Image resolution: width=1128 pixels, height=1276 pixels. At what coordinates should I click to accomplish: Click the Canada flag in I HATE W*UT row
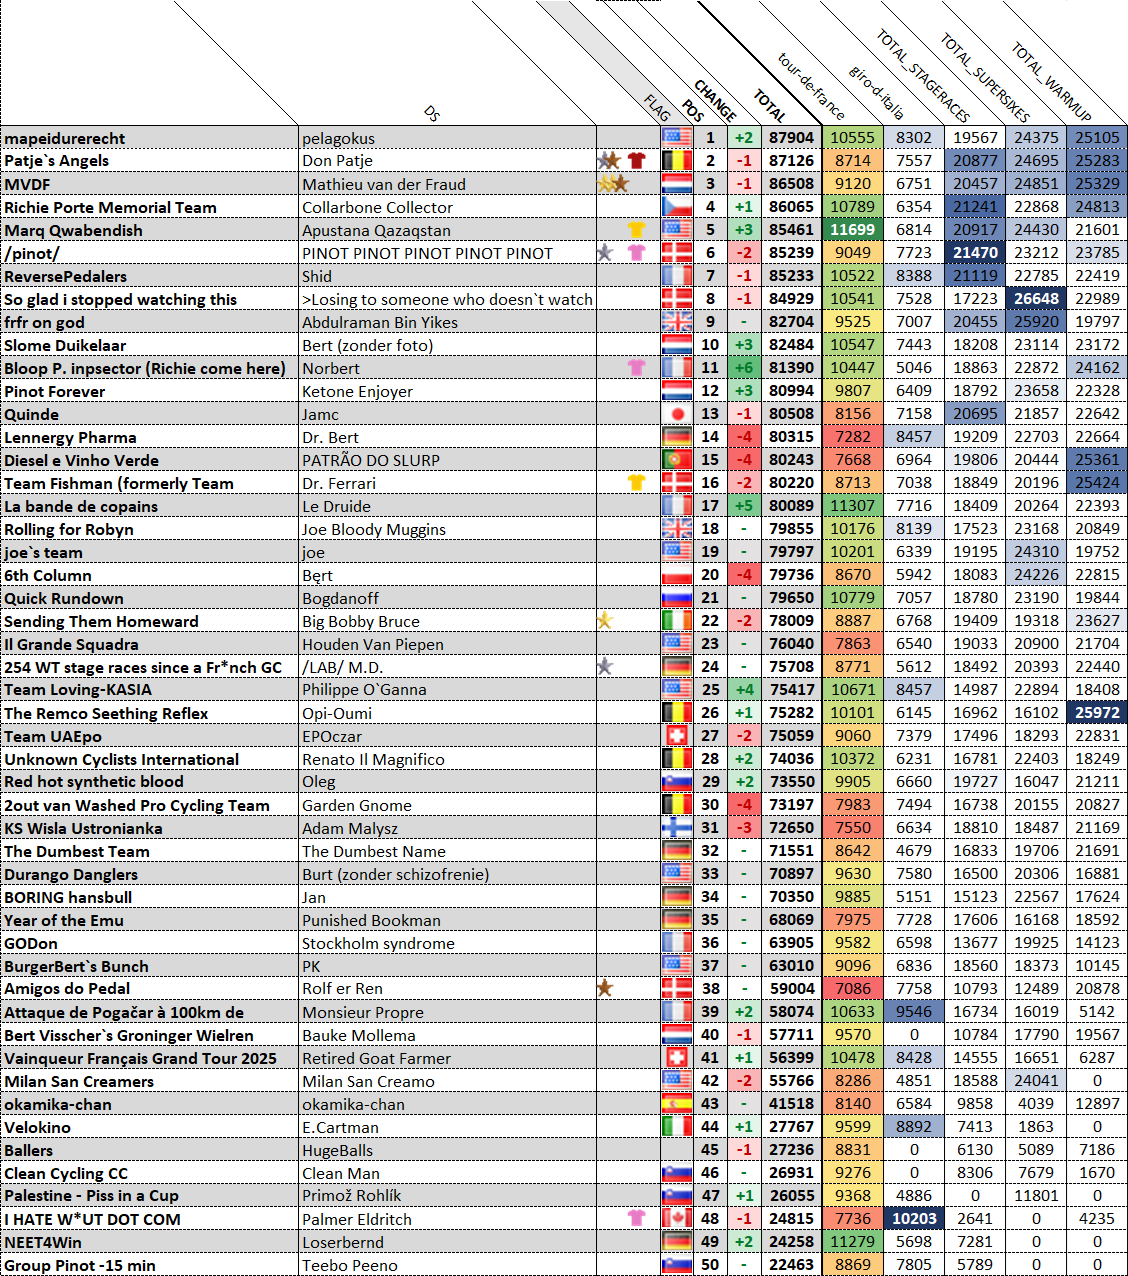coord(677,1218)
